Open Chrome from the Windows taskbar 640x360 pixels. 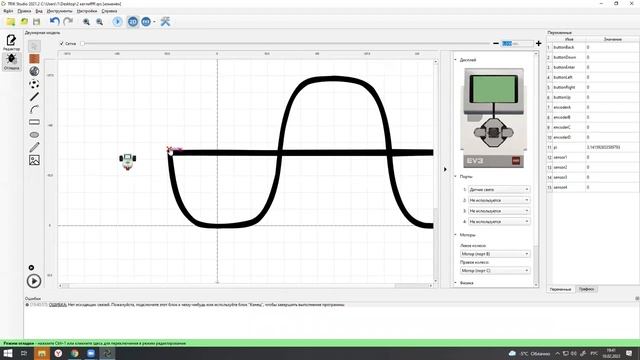pos(75,353)
